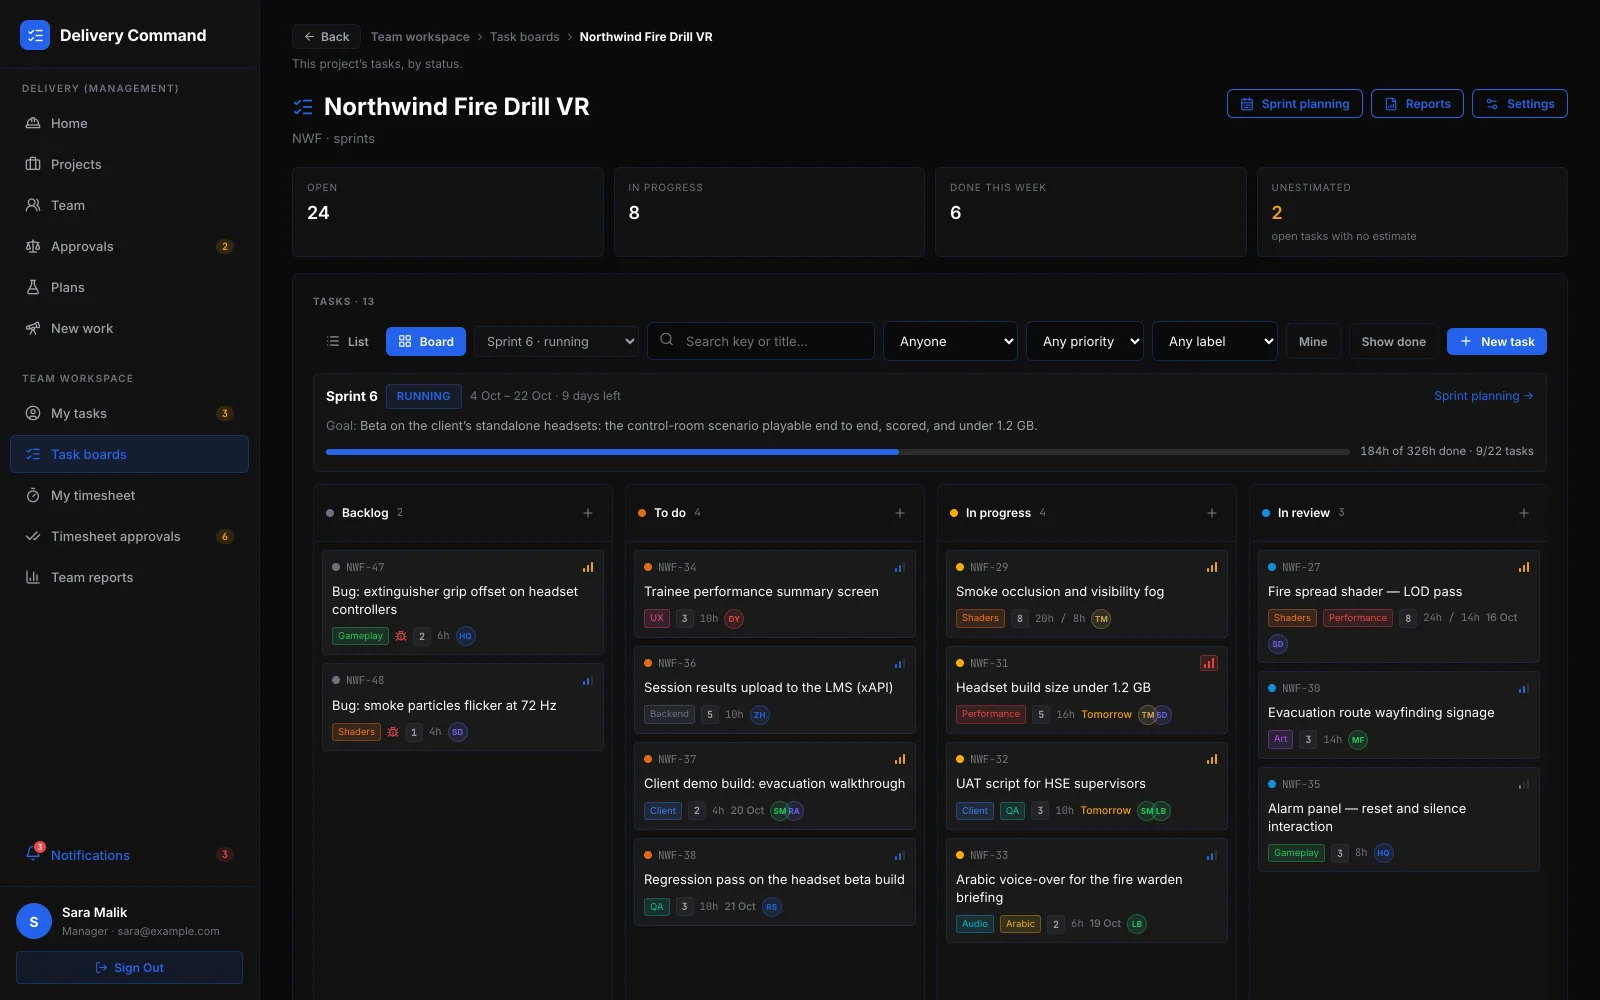Click SD assignee avatar on NWF-27
This screenshot has width=1600, height=1000.
coord(1278,644)
